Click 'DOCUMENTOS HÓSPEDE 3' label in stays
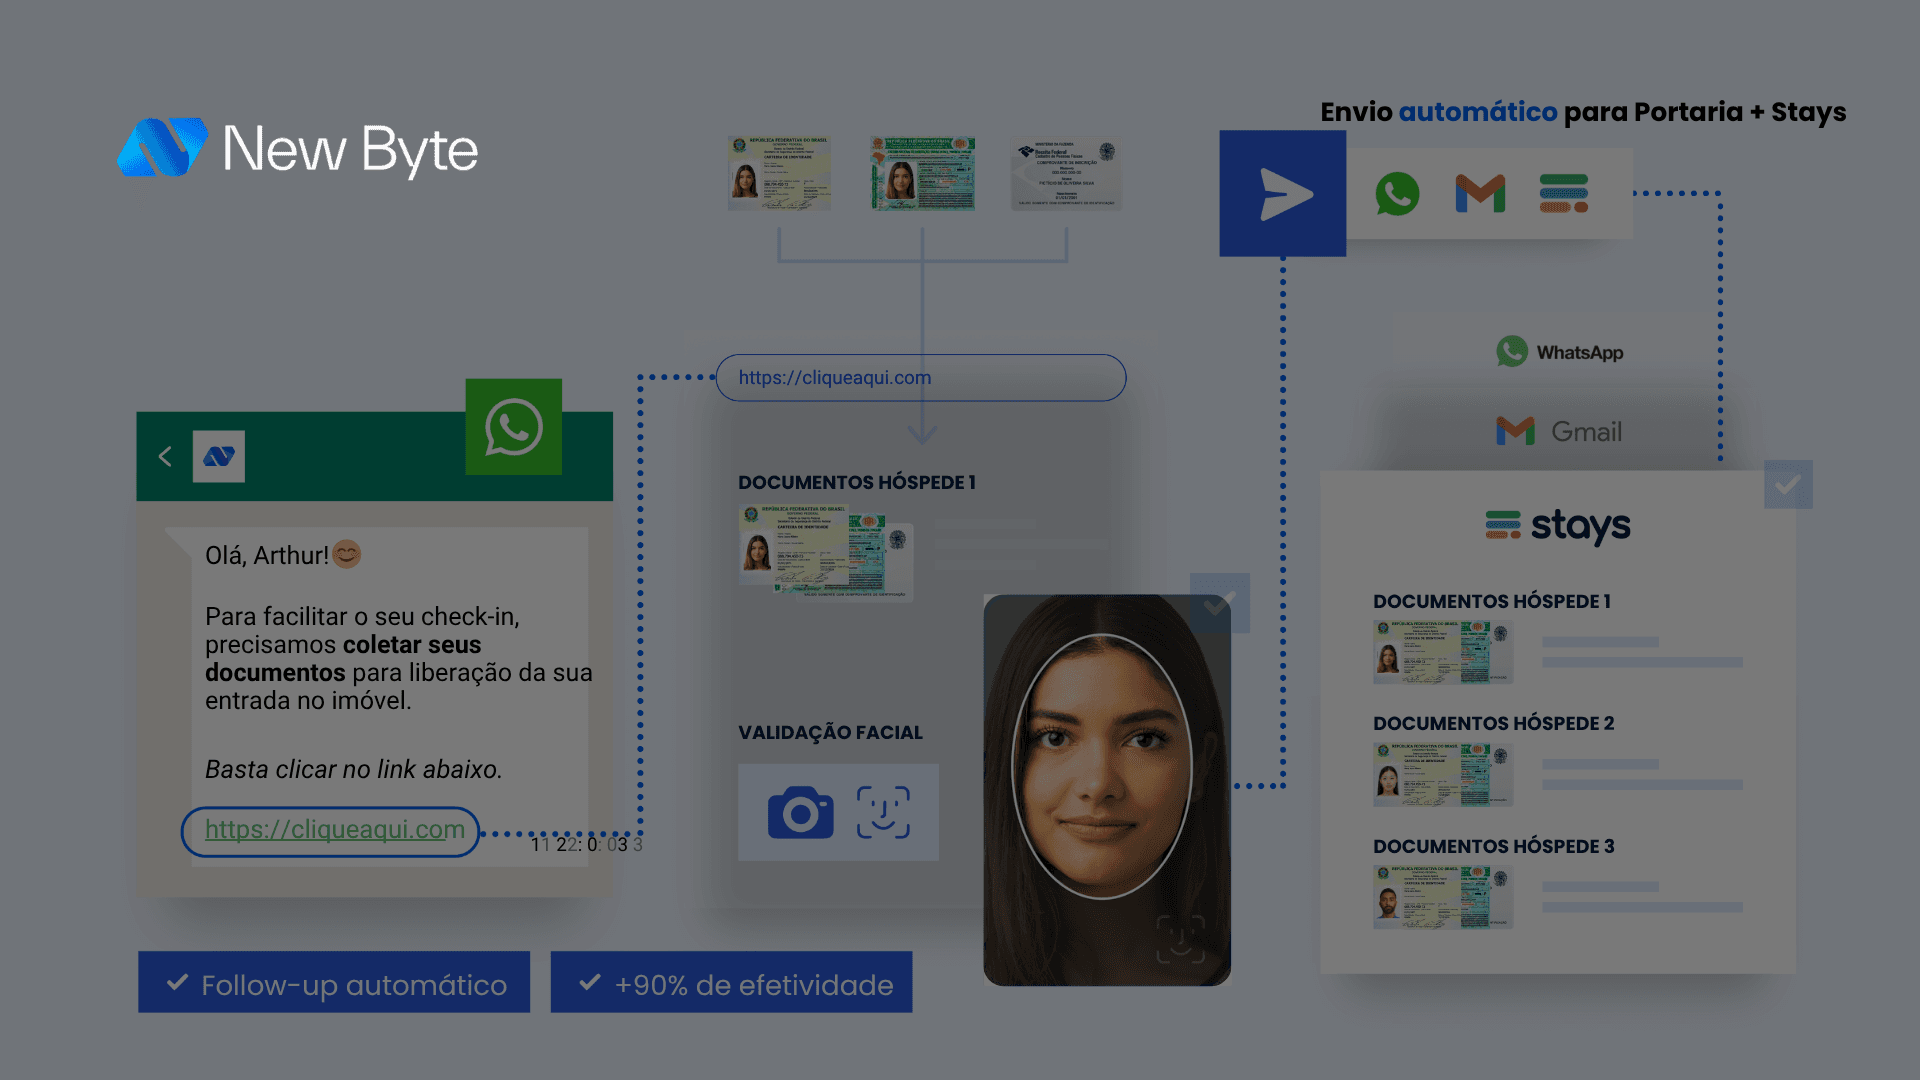The image size is (1920, 1080). point(1493,847)
